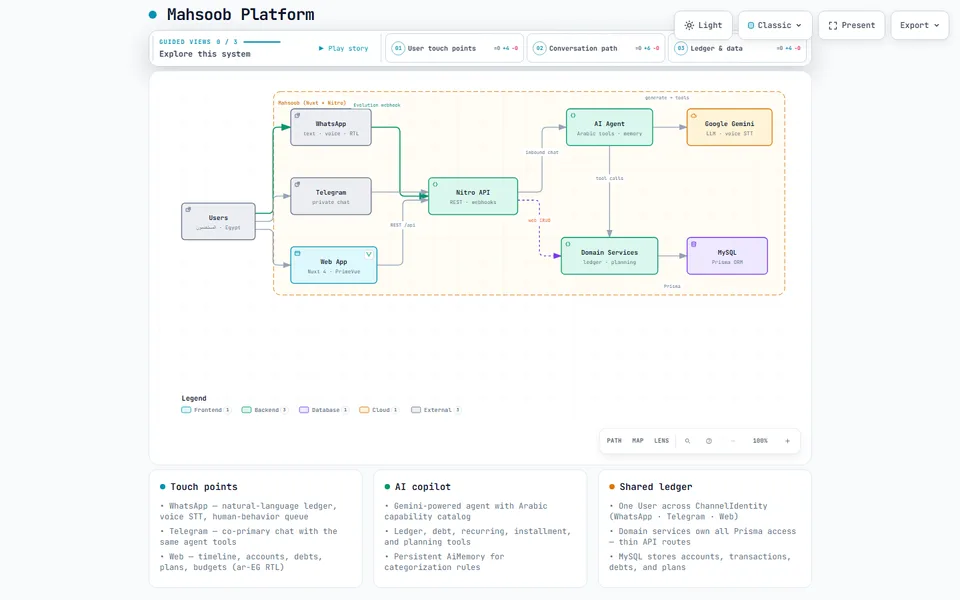Toggle the Light theme sun button

703,25
